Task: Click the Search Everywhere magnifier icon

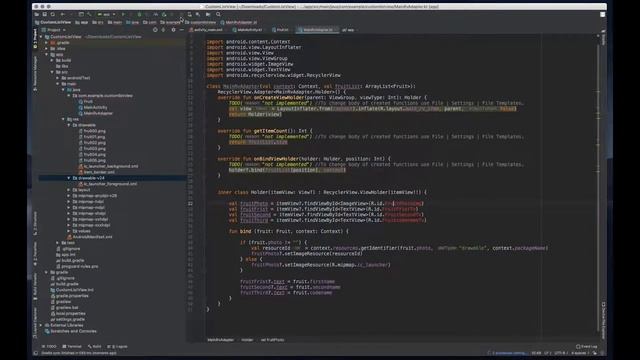Action: pyautogui.click(x=218, y=14)
